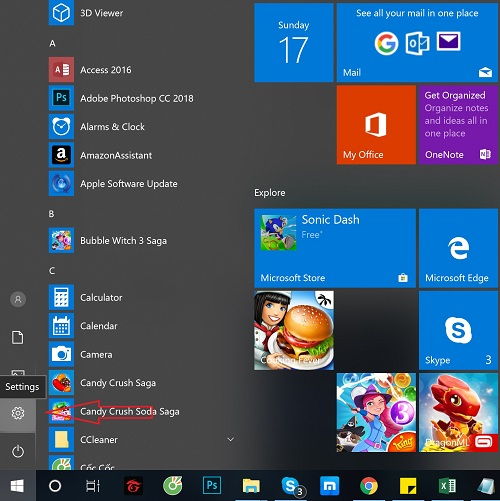
Task: Open Excel from the taskbar
Action: tap(447, 486)
